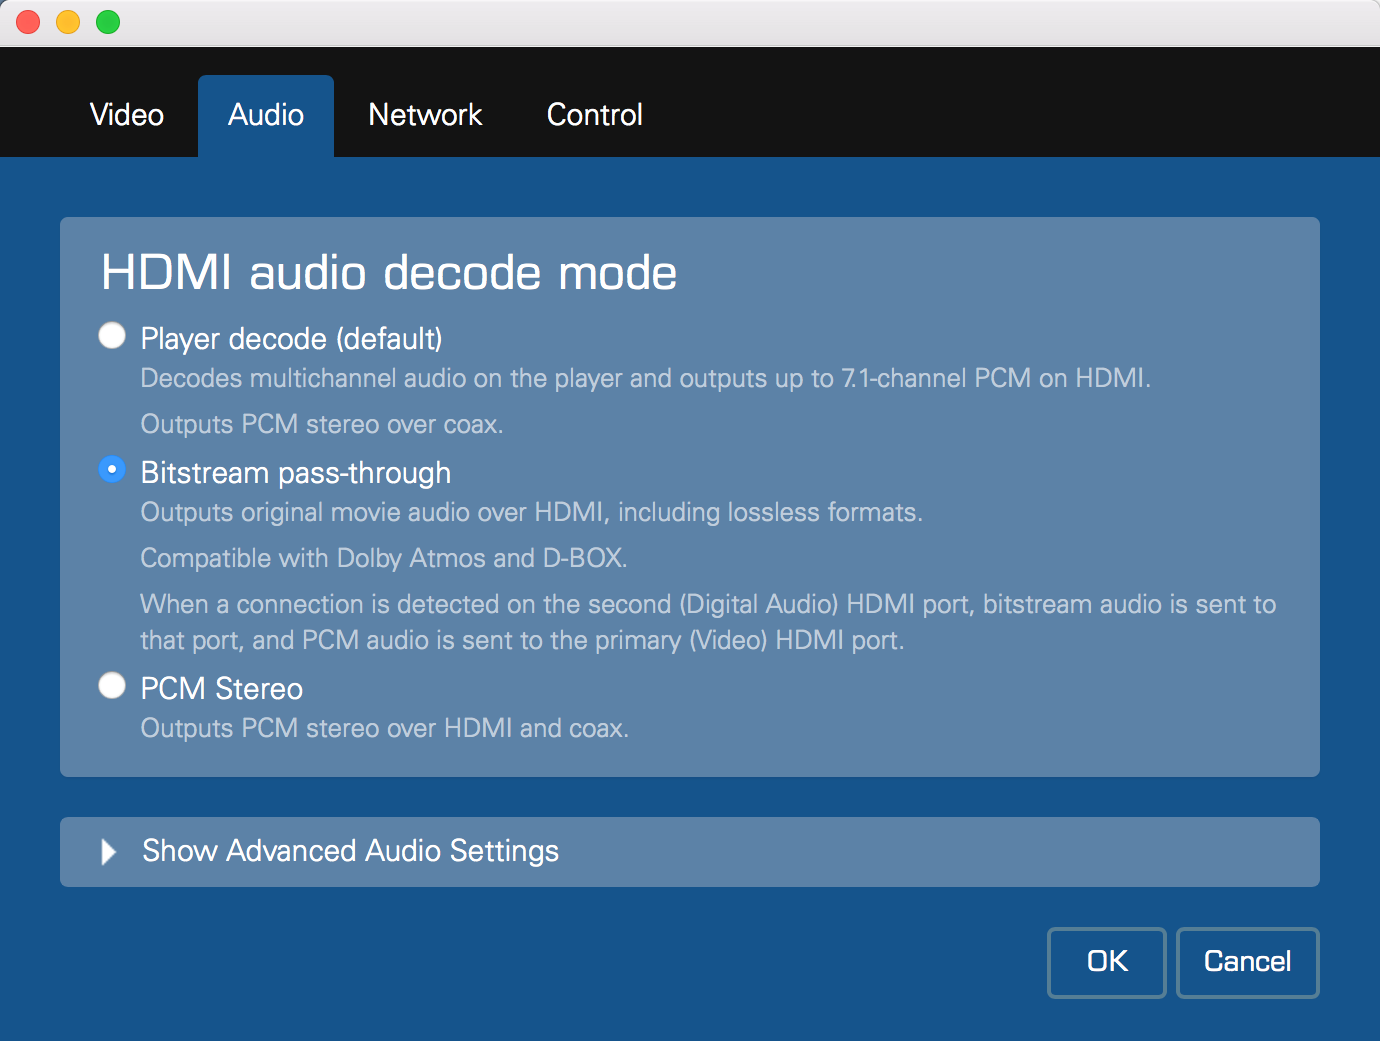Click the 'Player decode (default)' option label
Viewport: 1380px width, 1041px height.
pos(291,339)
